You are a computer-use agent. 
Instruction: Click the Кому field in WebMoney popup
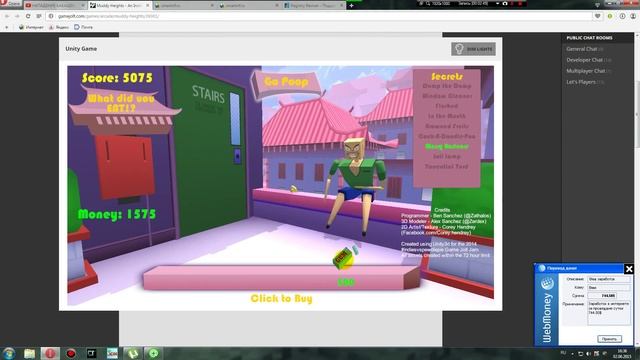pyautogui.click(x=608, y=287)
